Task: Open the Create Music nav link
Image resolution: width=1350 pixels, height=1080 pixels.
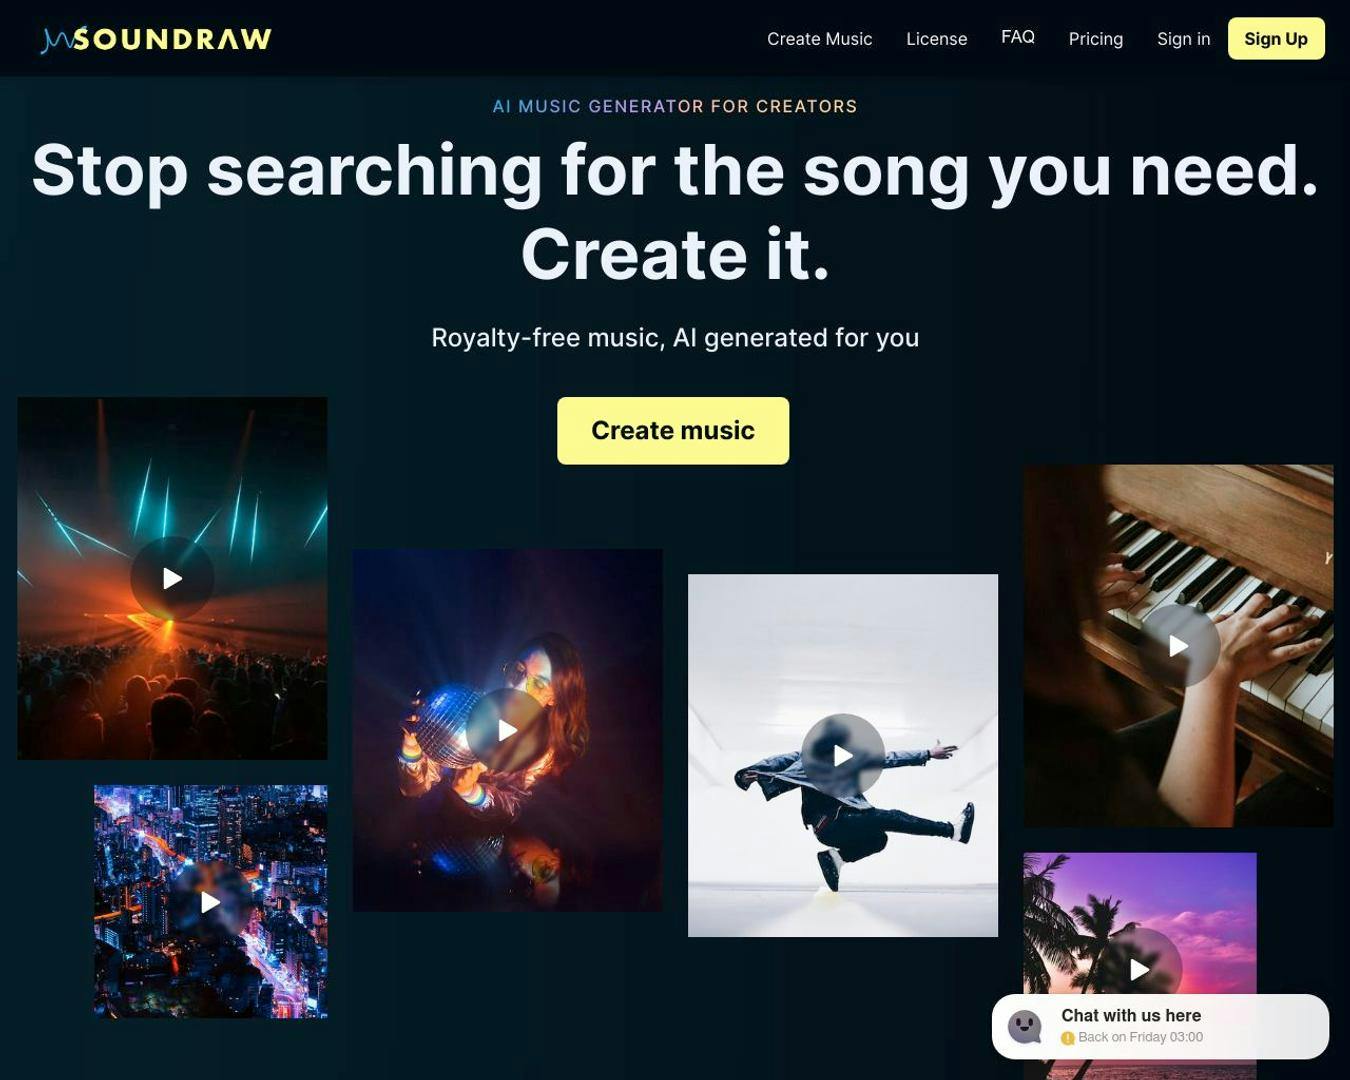Action: [x=819, y=39]
